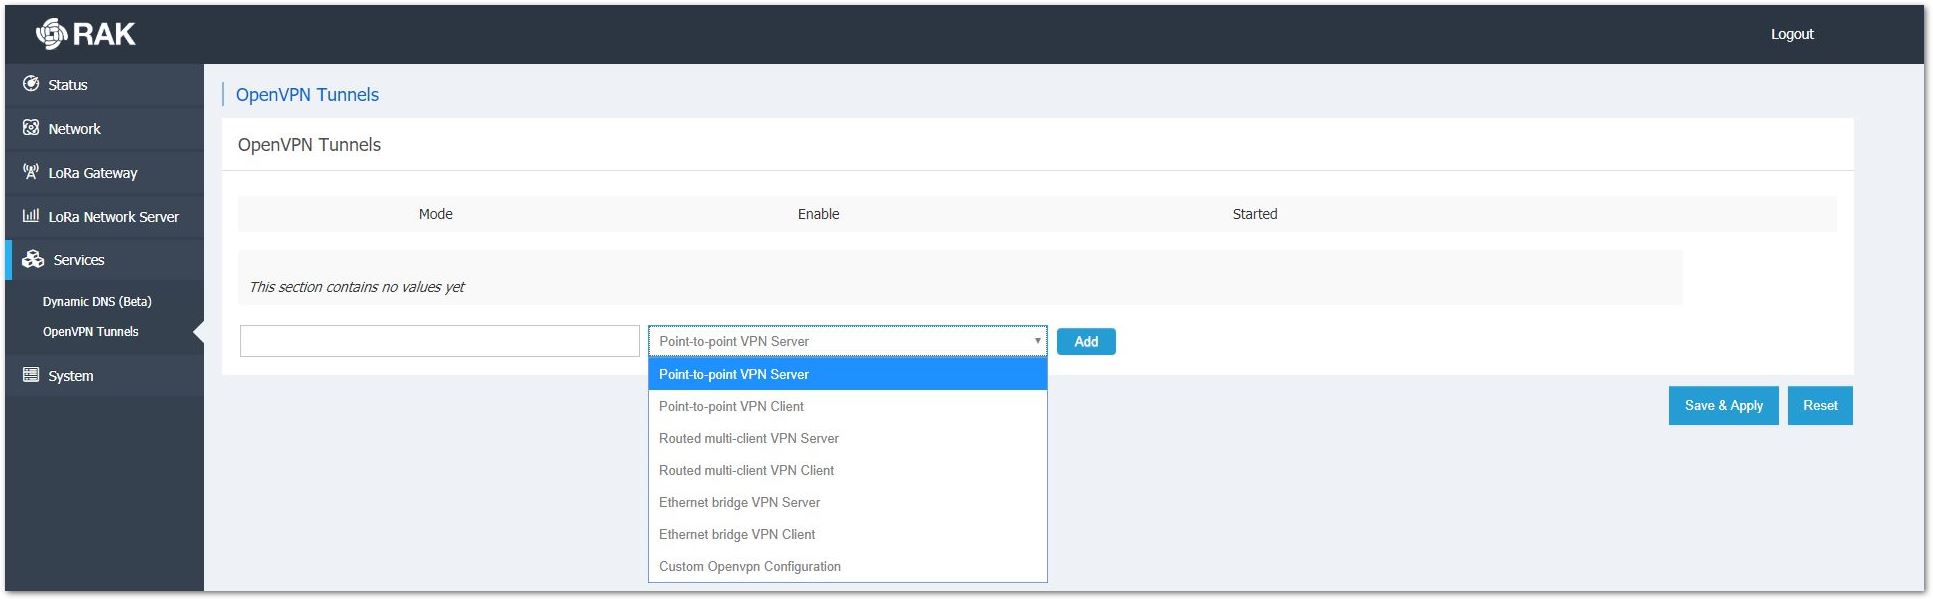
Task: Click the Add button
Action: (x=1086, y=342)
